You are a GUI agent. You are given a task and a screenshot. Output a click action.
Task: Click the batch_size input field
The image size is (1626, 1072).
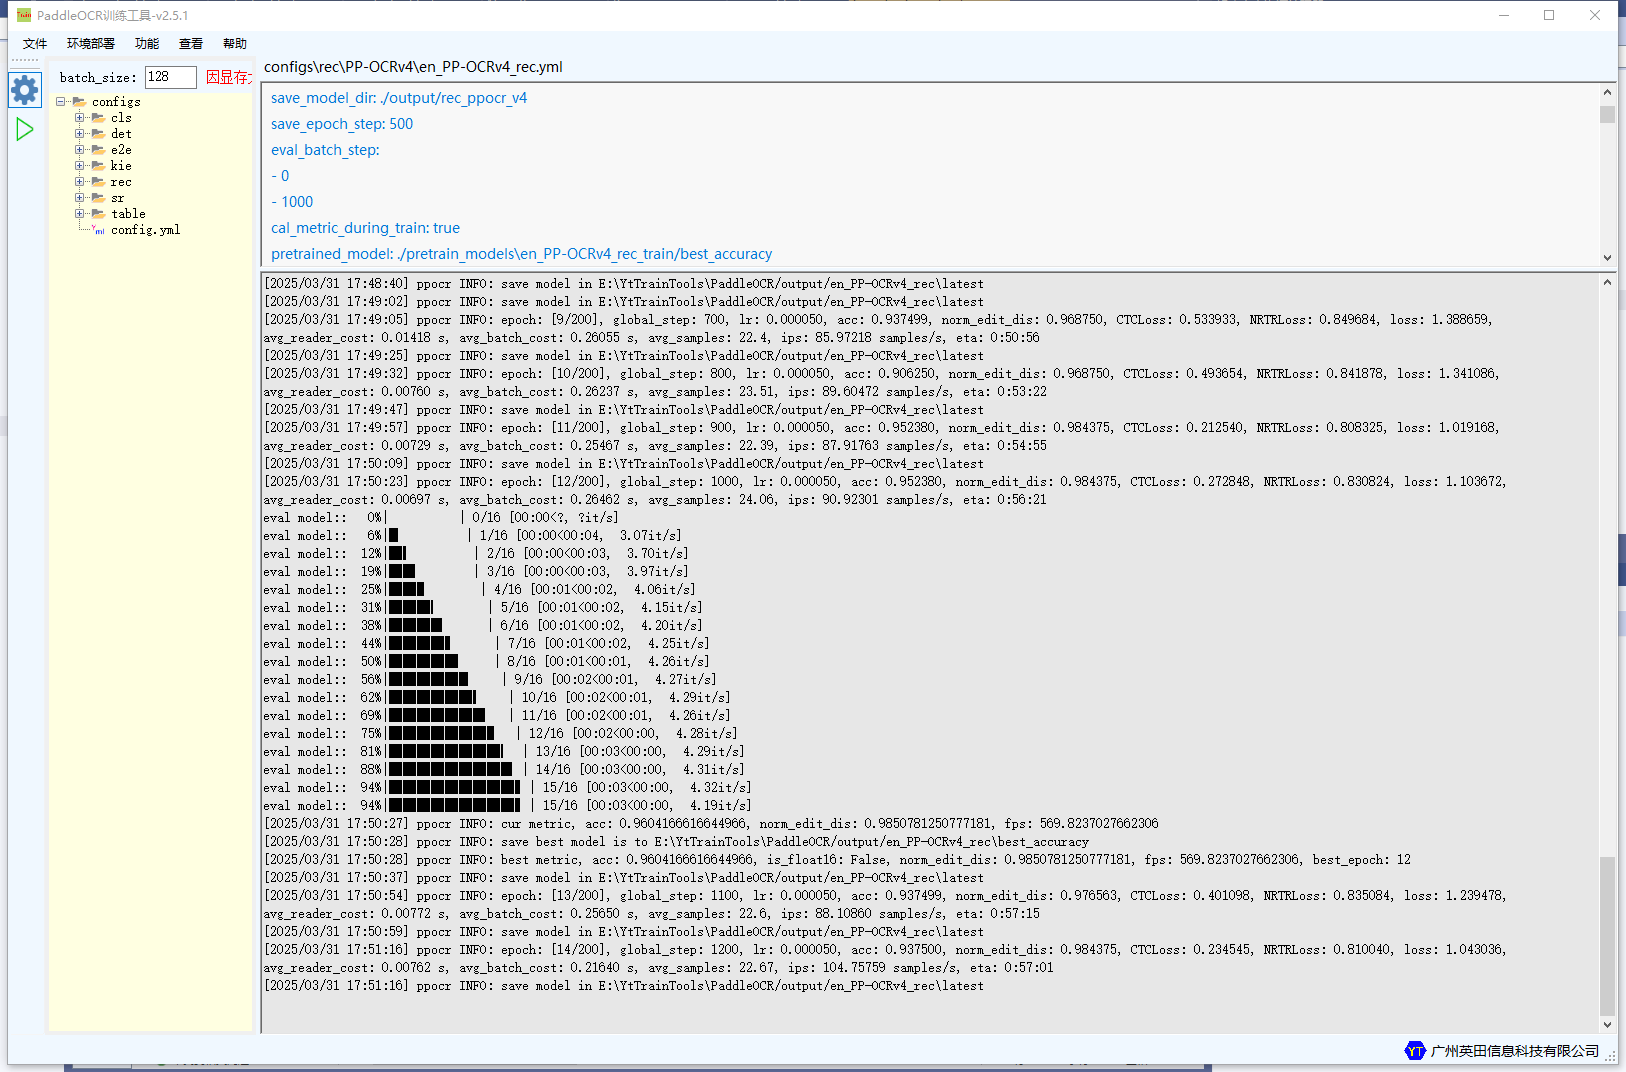point(171,77)
